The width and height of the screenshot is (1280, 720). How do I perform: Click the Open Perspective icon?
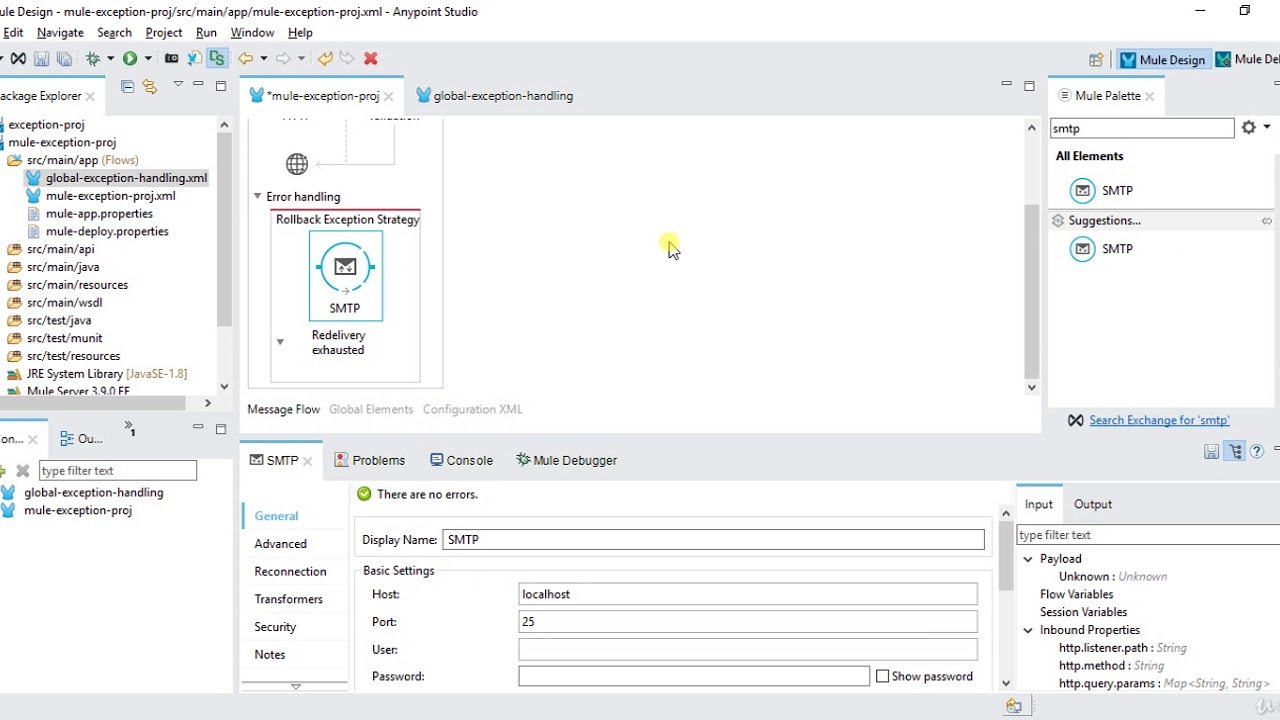(1096, 60)
